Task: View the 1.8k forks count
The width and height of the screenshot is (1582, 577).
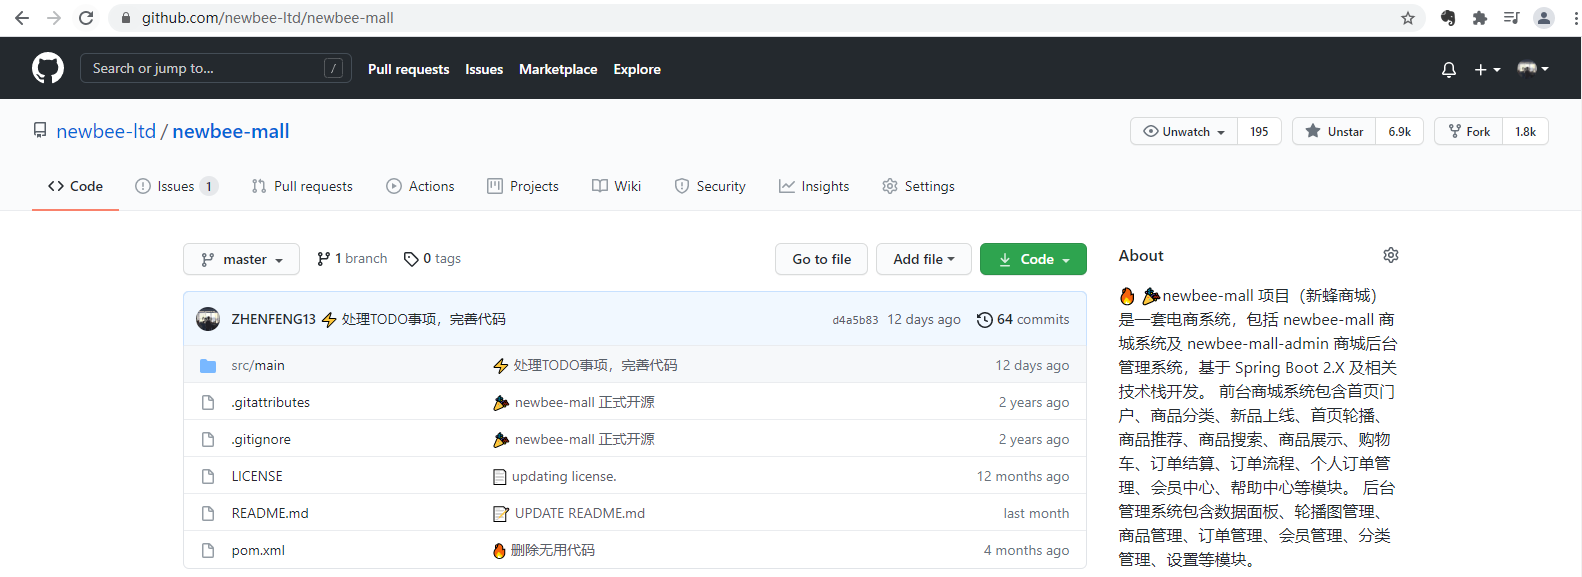Action: [x=1525, y=131]
